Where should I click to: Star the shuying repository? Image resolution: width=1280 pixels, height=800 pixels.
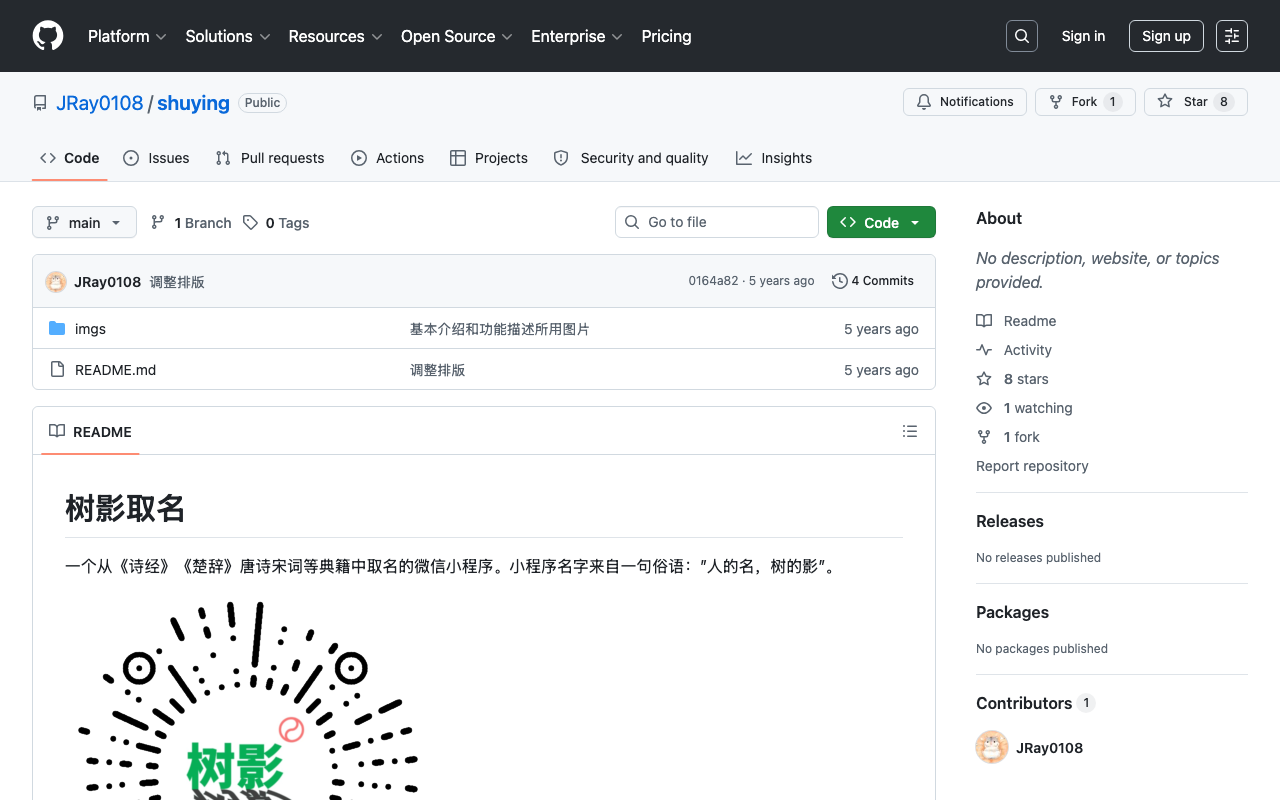pyautogui.click(x=1196, y=102)
